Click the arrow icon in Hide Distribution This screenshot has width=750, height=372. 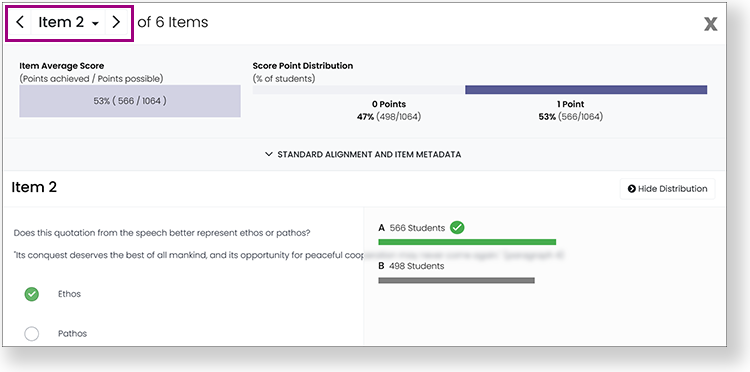pyautogui.click(x=631, y=189)
